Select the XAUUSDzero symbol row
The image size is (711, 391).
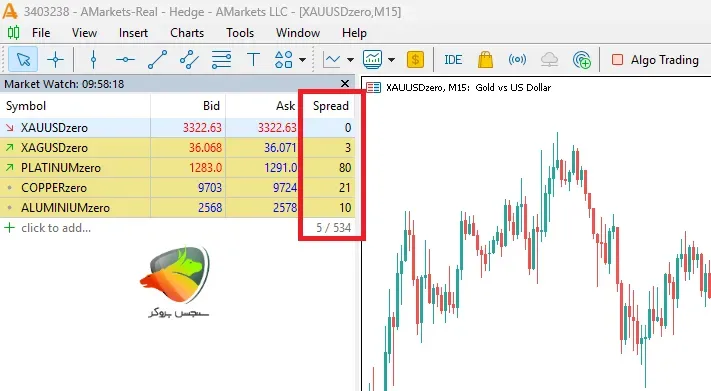[x=177, y=127]
